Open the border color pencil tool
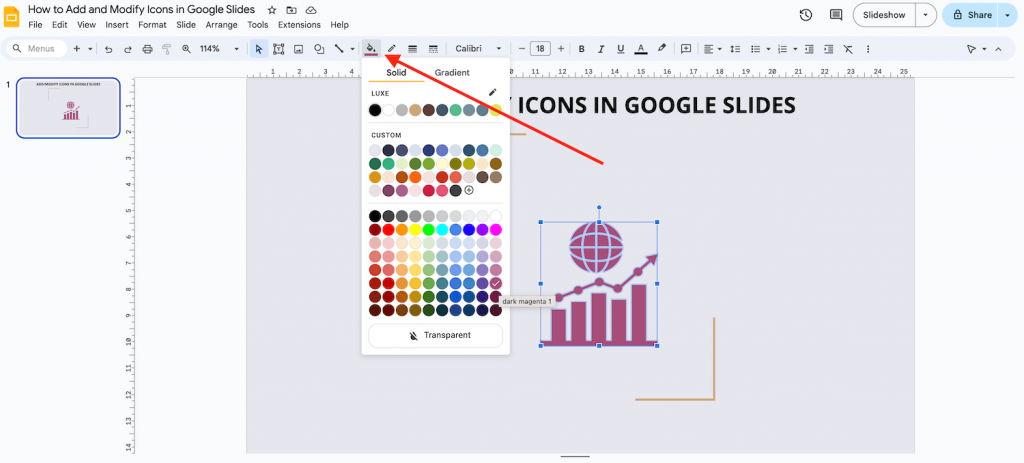Screen dimensions: 1024x463 pos(392,48)
